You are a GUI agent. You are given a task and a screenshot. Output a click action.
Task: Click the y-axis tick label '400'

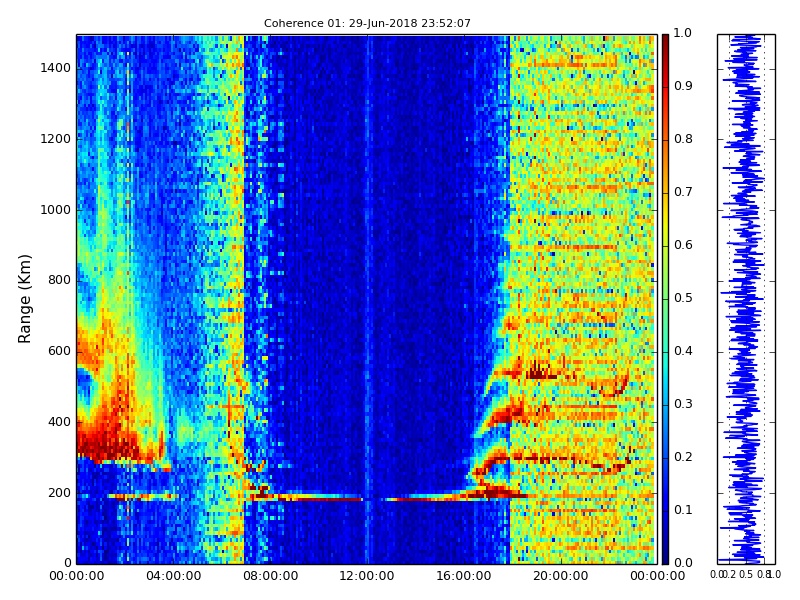(x=59, y=422)
